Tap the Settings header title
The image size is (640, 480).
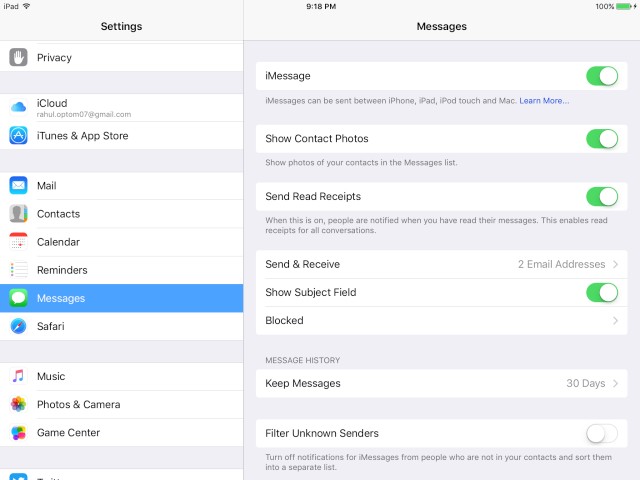[121, 26]
